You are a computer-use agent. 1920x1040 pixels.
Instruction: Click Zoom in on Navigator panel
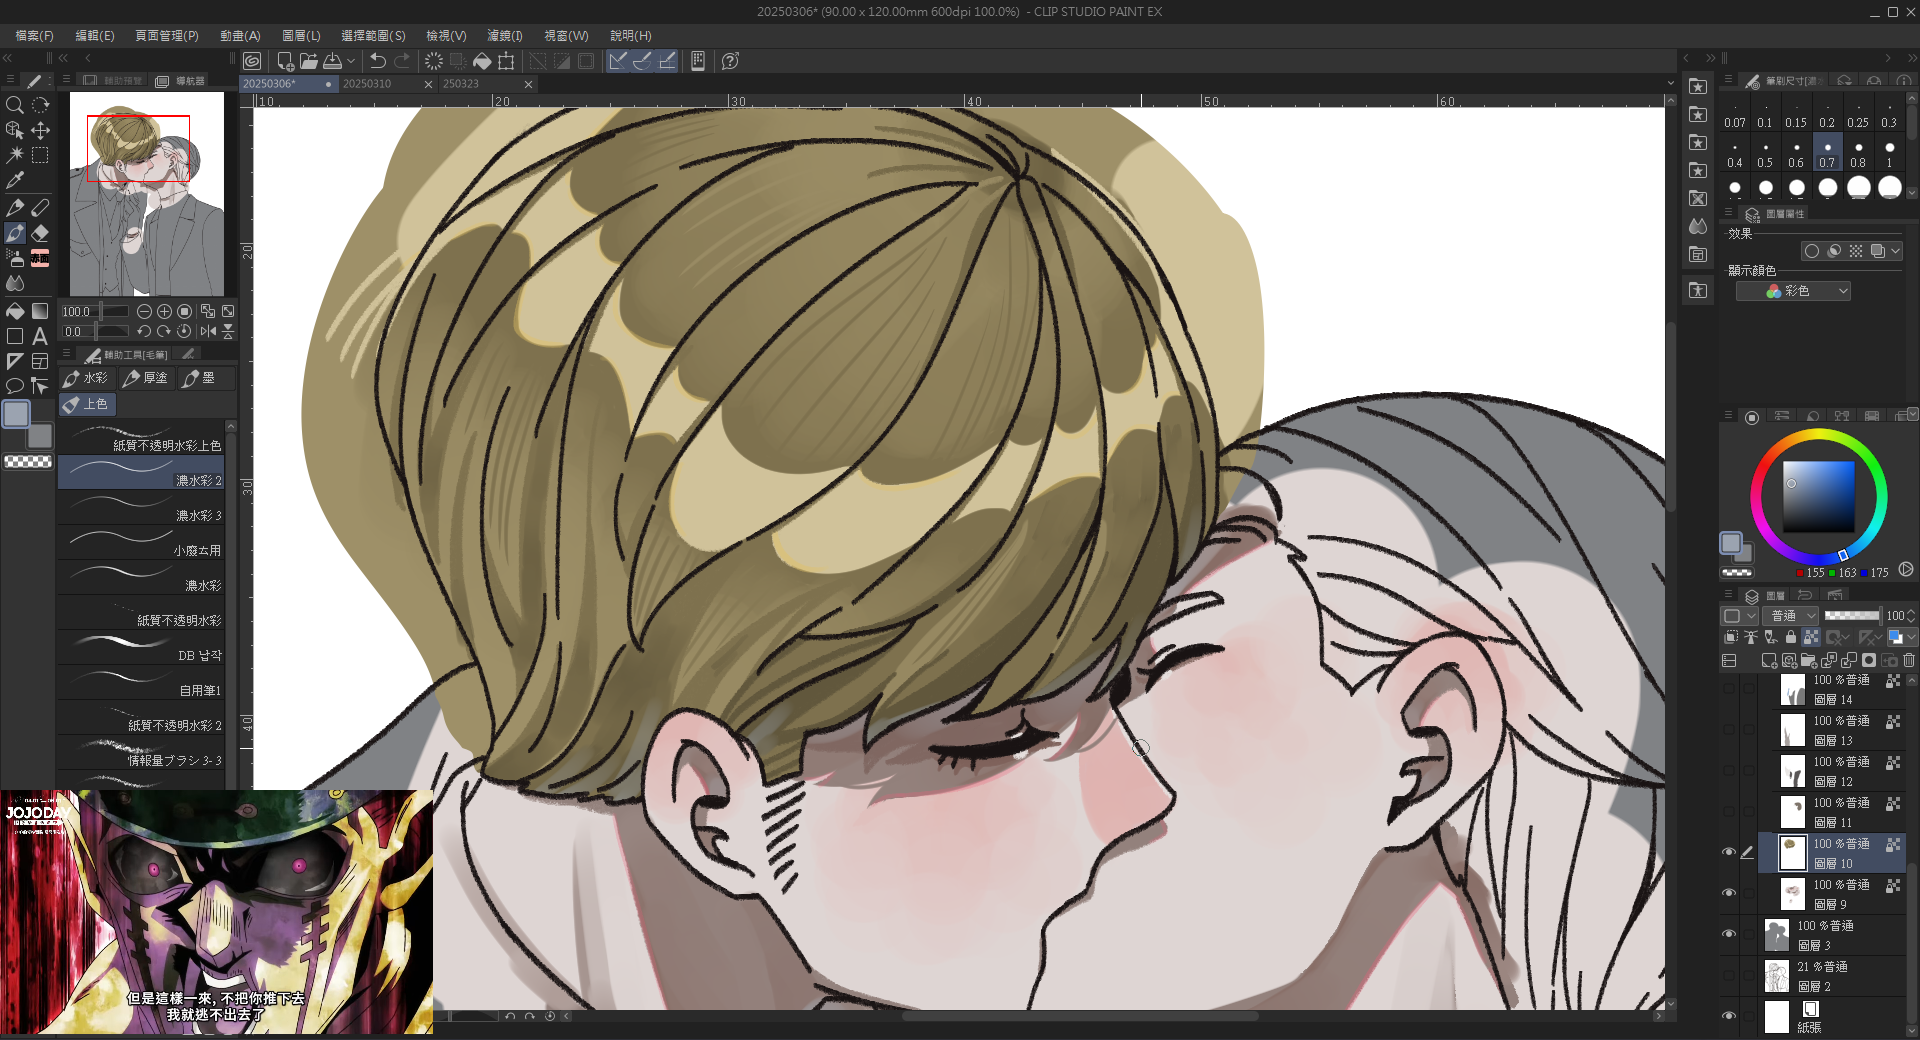(x=164, y=312)
